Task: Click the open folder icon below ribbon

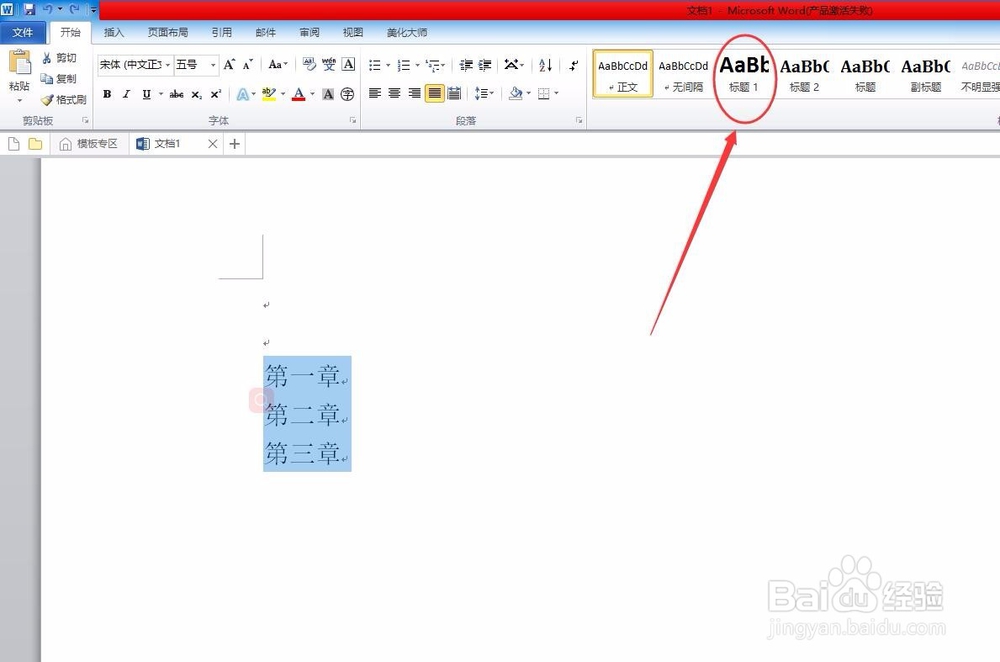Action: [x=36, y=144]
